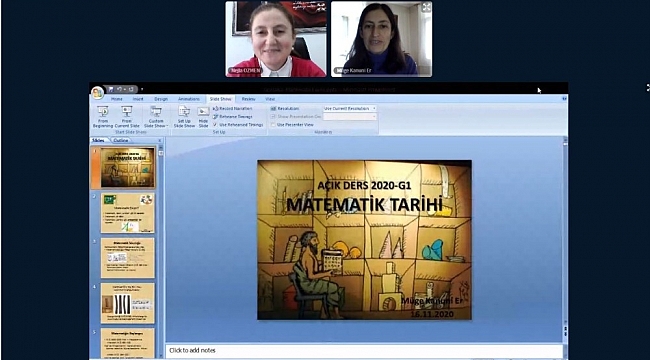This screenshot has height=360, width=650.
Task: Switch to the Insert ribbon tab
Action: [x=138, y=99]
